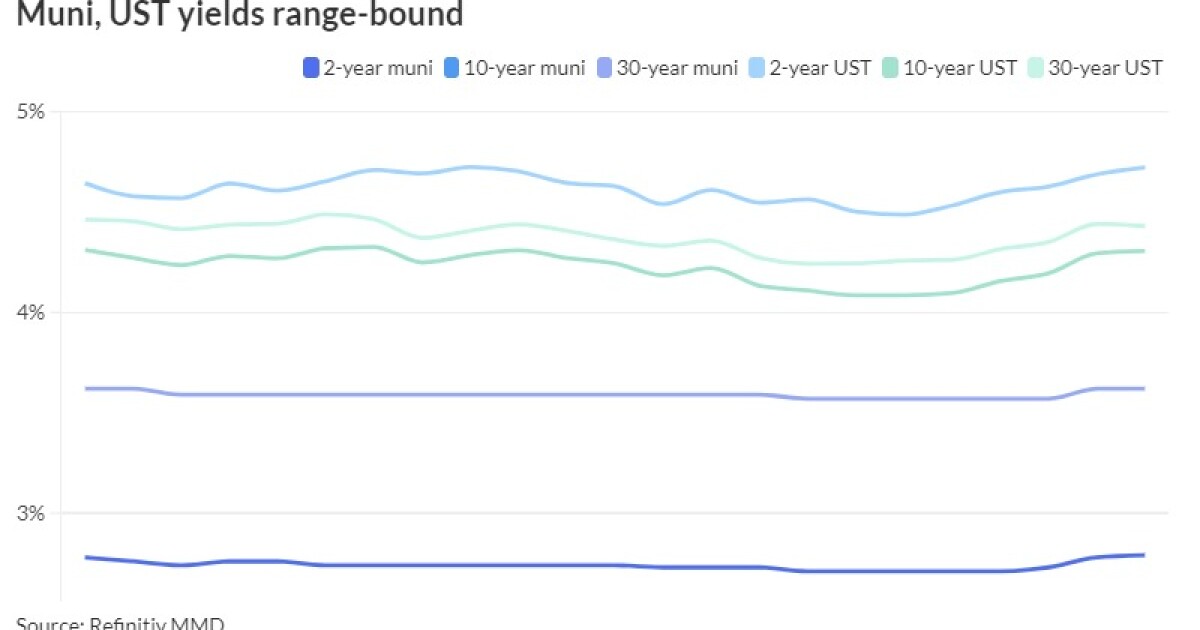Screen dimensions: 1200x630
Task: Hide the "10-year UST" series via legend text
Action: coord(959,68)
